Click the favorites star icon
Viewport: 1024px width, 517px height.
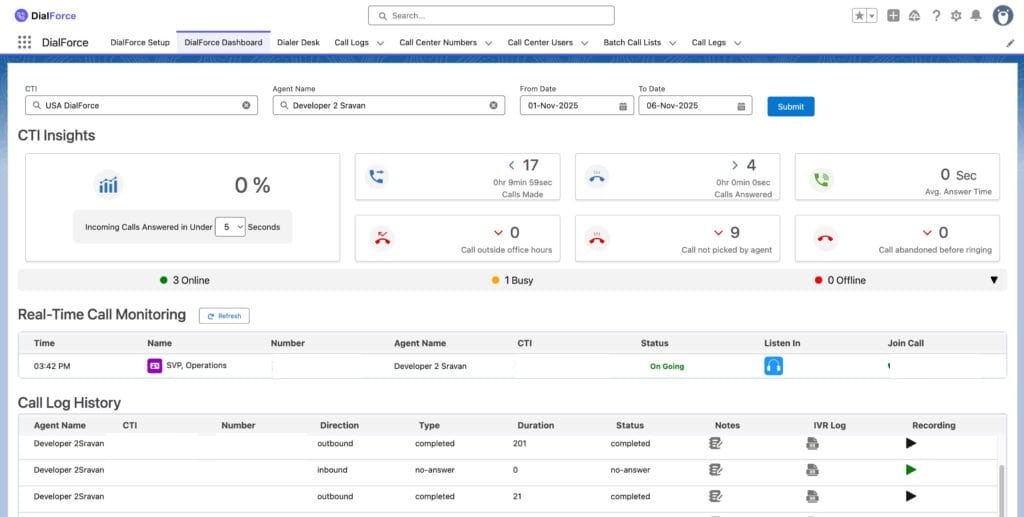(x=859, y=16)
